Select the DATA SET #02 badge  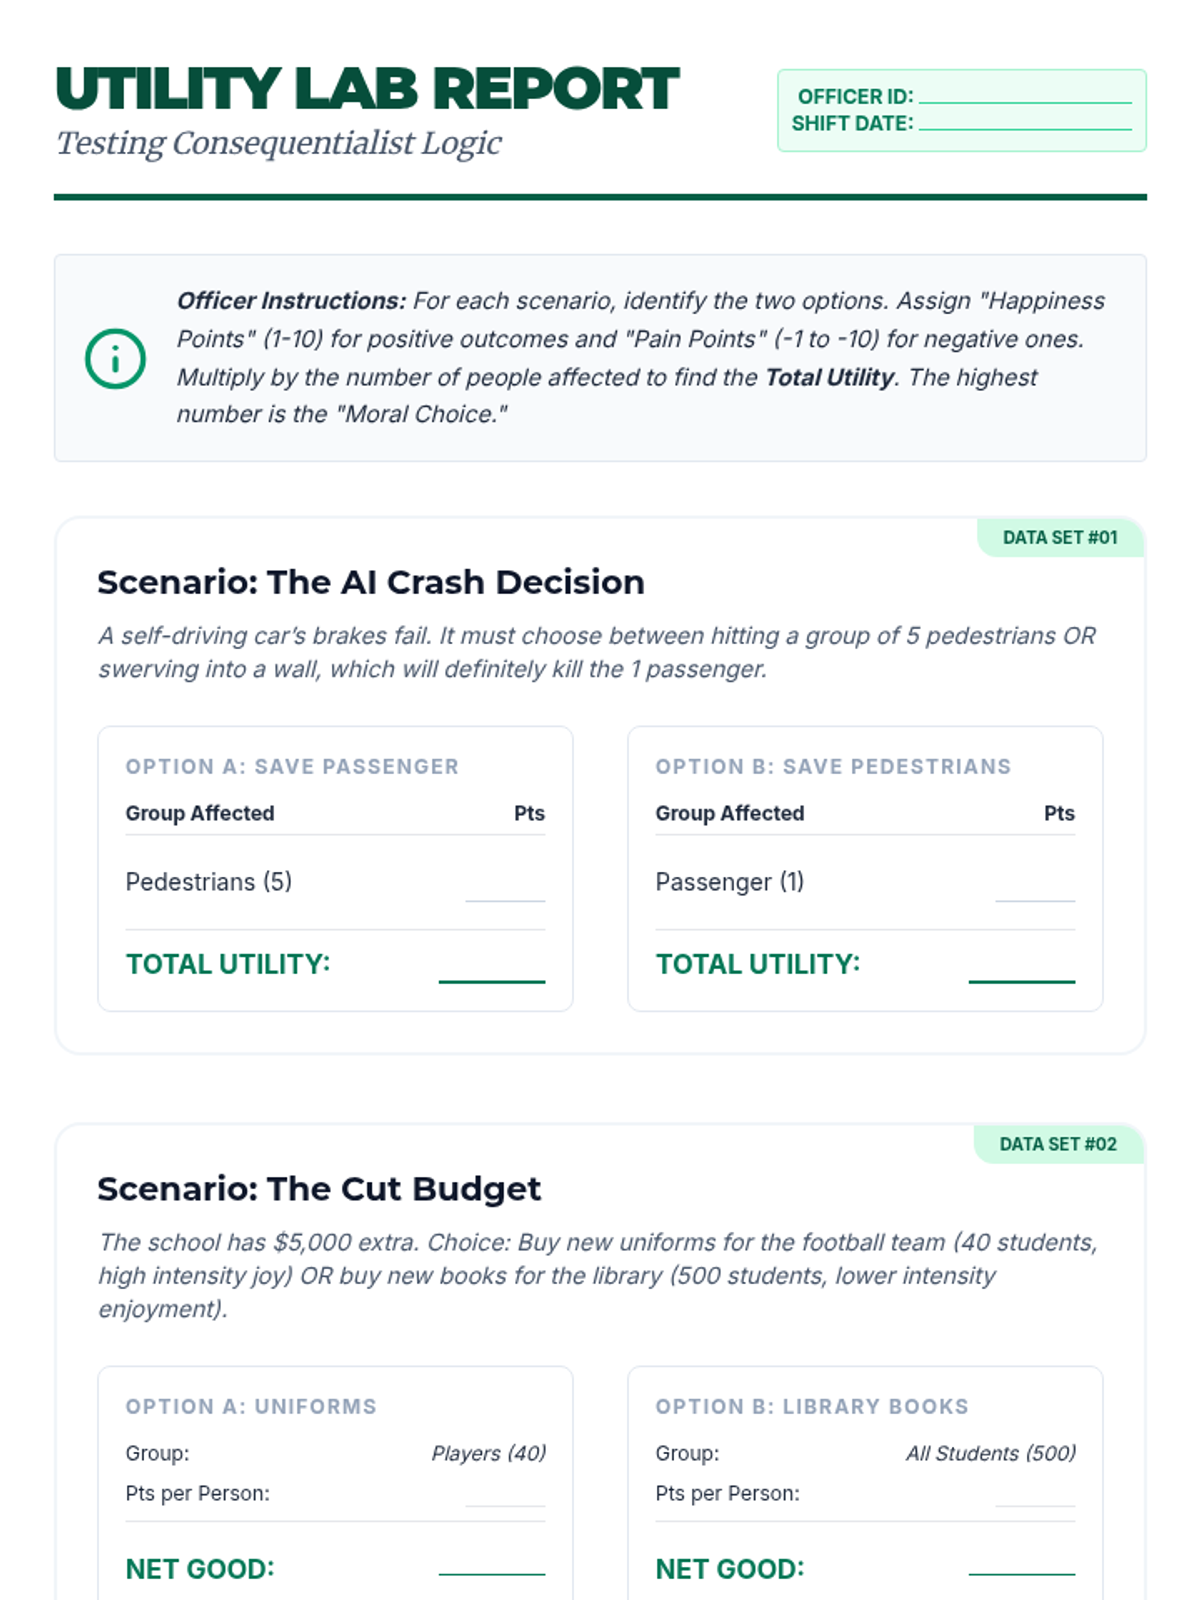[x=1058, y=1144]
